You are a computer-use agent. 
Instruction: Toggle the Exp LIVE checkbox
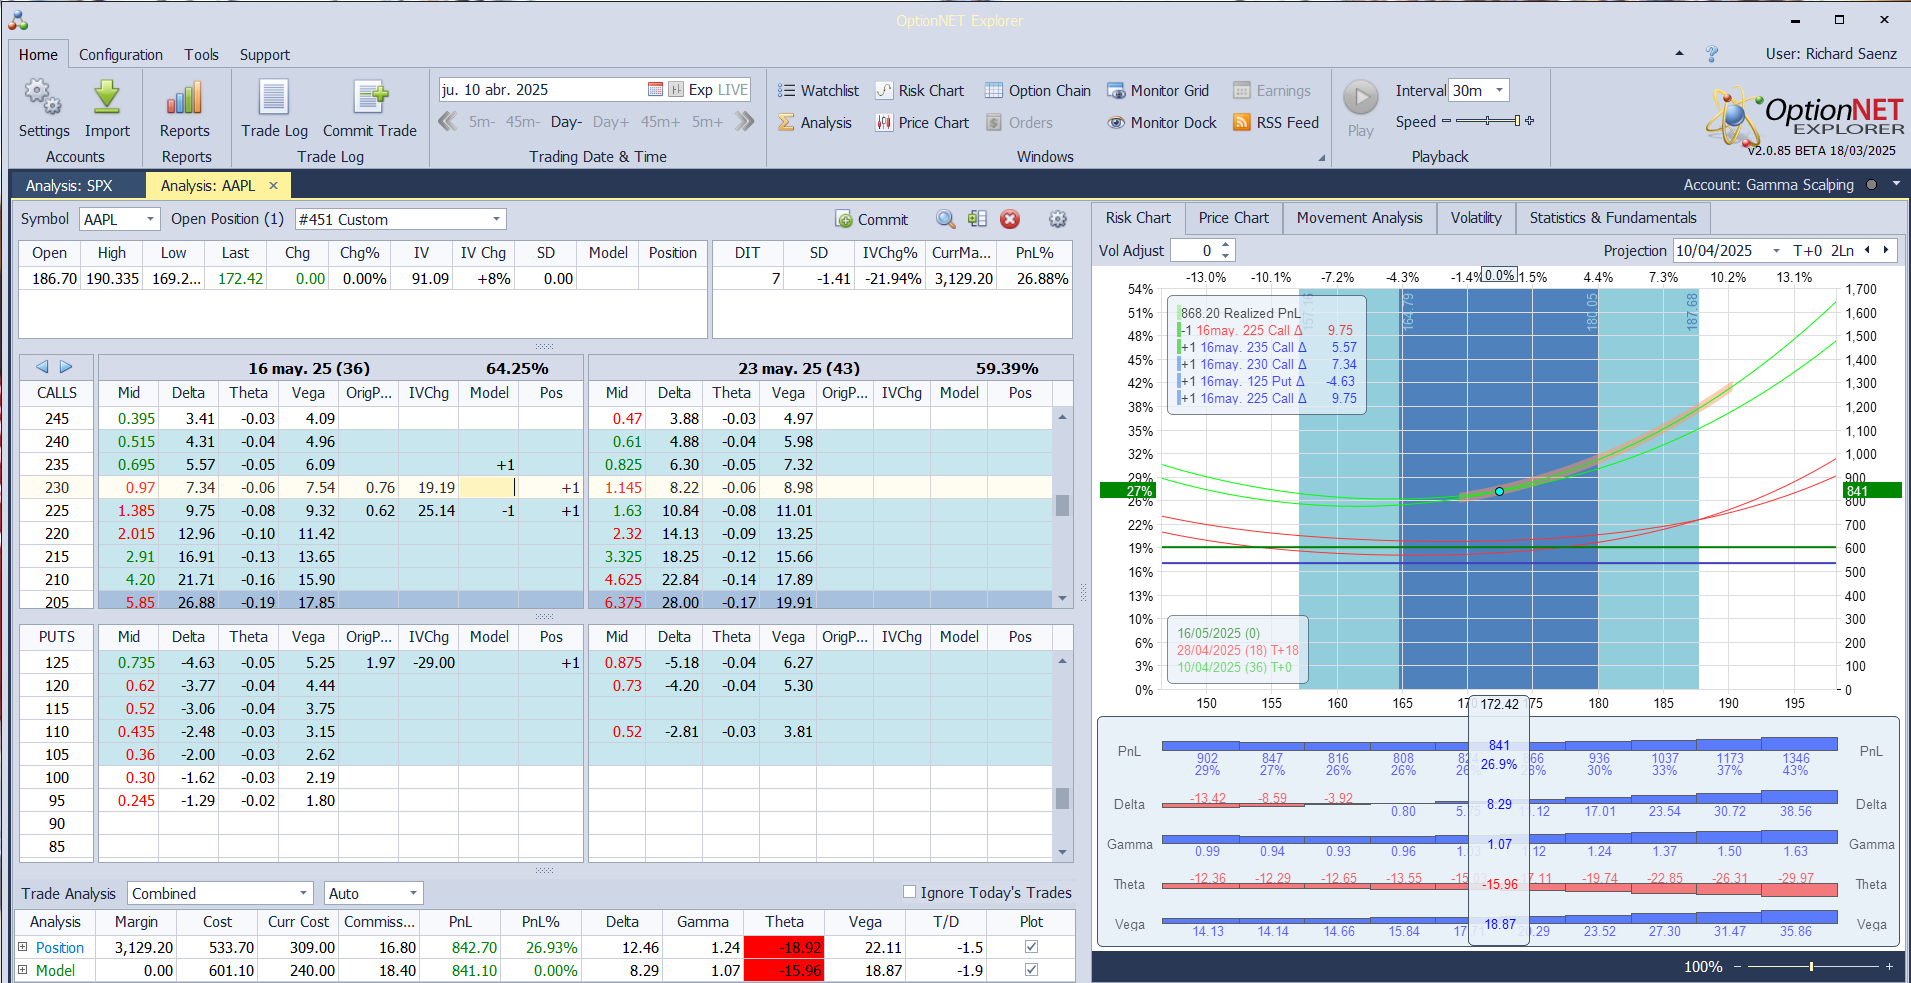tap(677, 90)
